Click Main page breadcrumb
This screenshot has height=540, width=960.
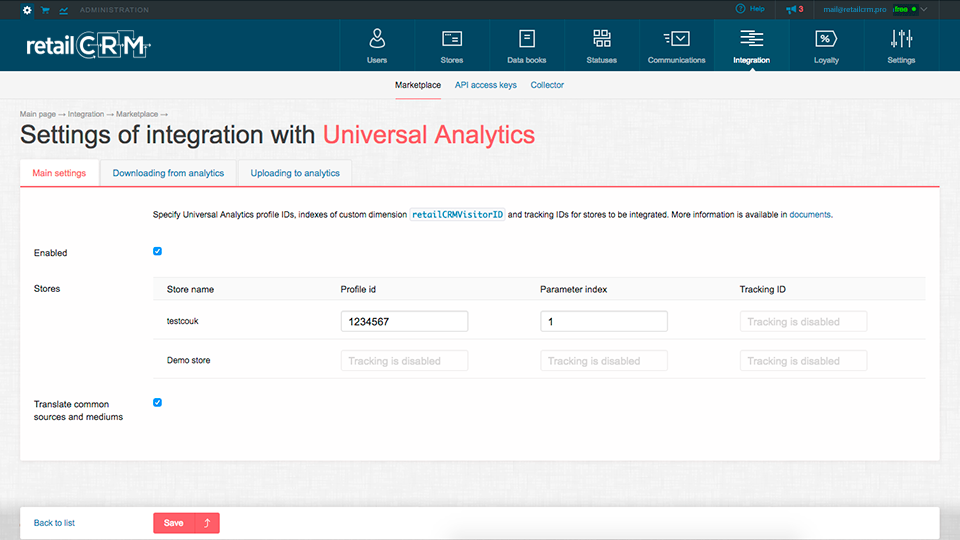click(x=37, y=114)
